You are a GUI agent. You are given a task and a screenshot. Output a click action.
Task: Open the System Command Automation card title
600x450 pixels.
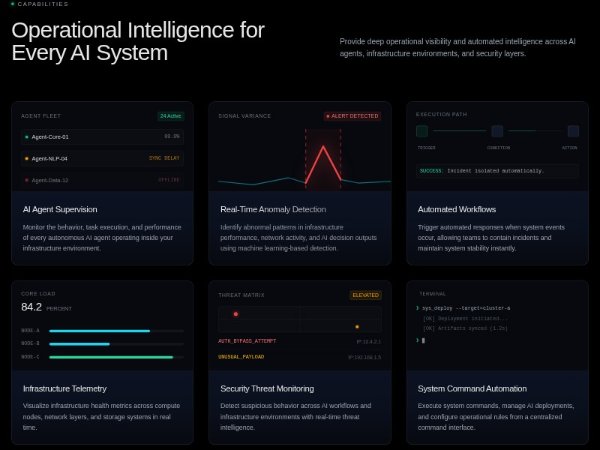[472, 388]
